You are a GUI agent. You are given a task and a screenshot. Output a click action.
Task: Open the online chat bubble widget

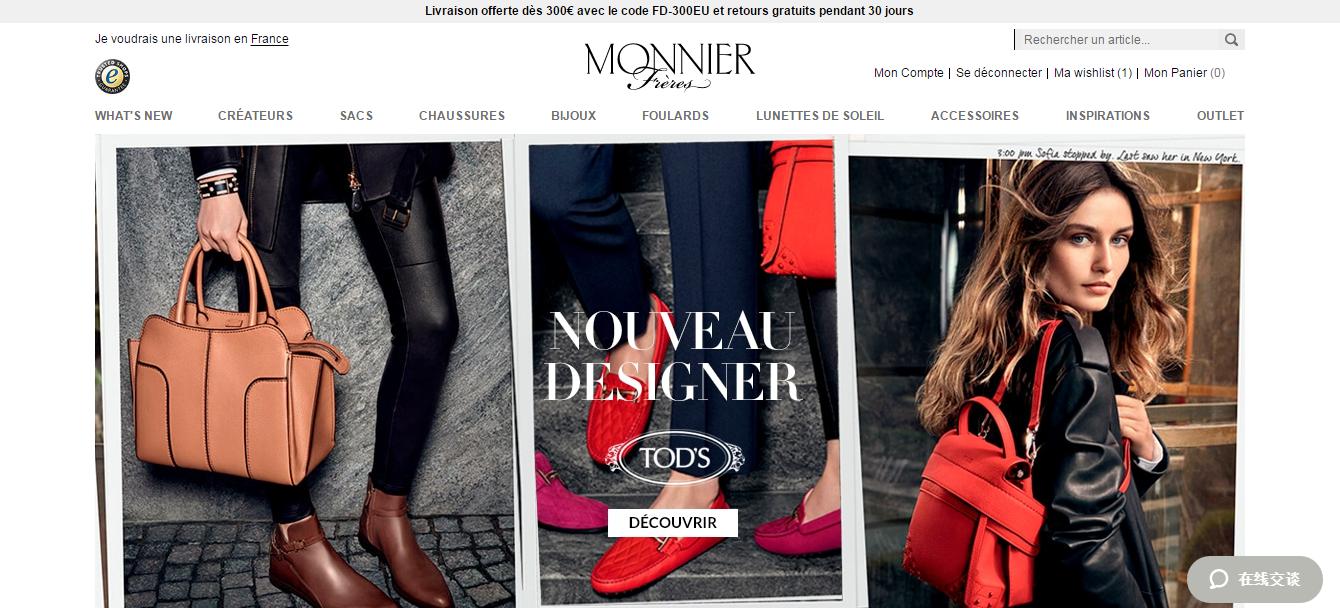1255,579
